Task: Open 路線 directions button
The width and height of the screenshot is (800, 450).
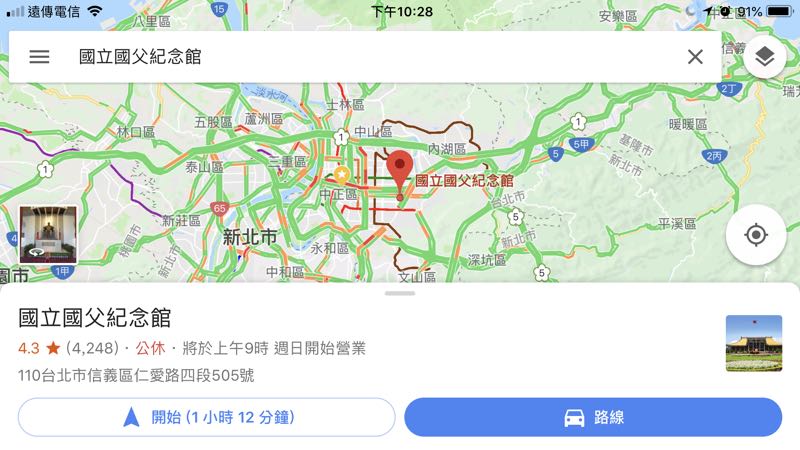Action: 593,417
